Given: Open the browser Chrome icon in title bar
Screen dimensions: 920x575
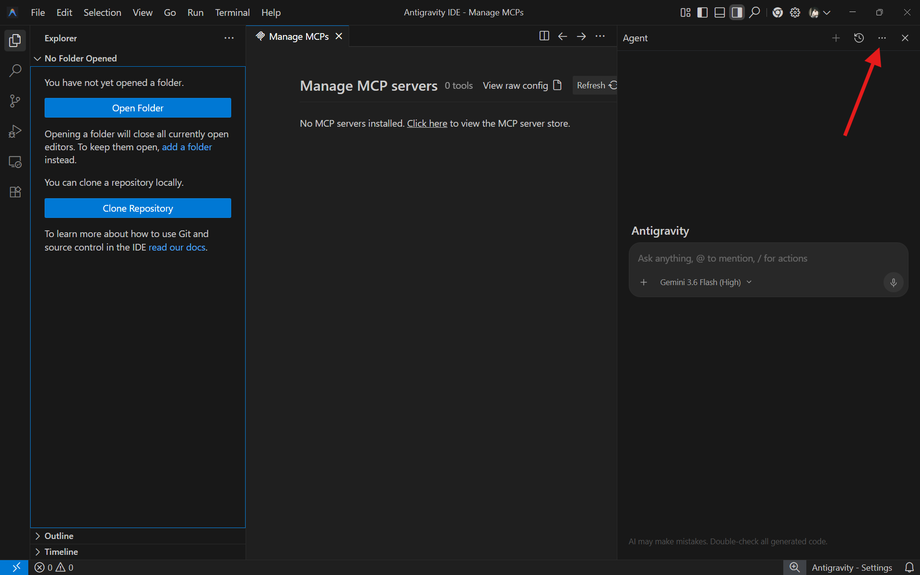Looking at the screenshot, I should [x=777, y=12].
